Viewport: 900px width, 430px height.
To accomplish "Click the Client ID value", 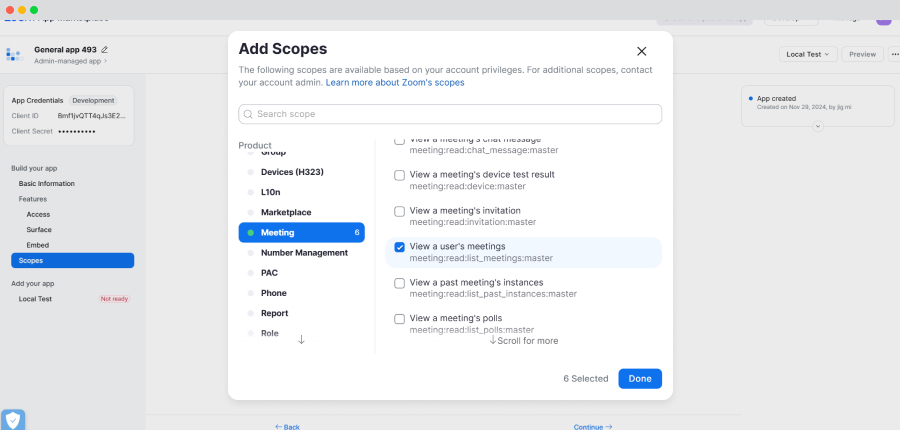I will (91, 116).
